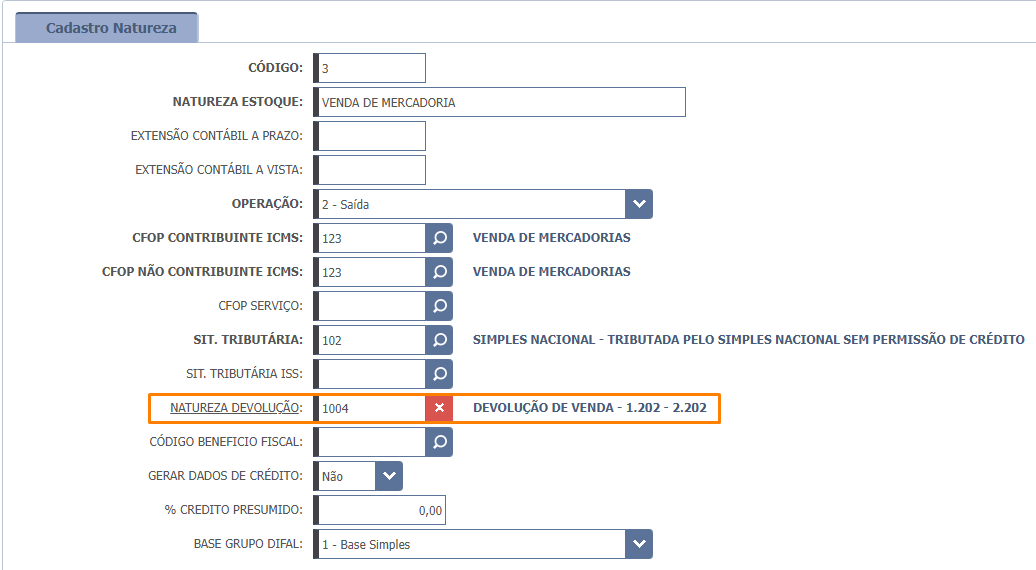Image resolution: width=1036 pixels, height=570 pixels.
Task: Click magnifier beside CFOP Não Contribuinte ICMS
Action: click(x=439, y=272)
